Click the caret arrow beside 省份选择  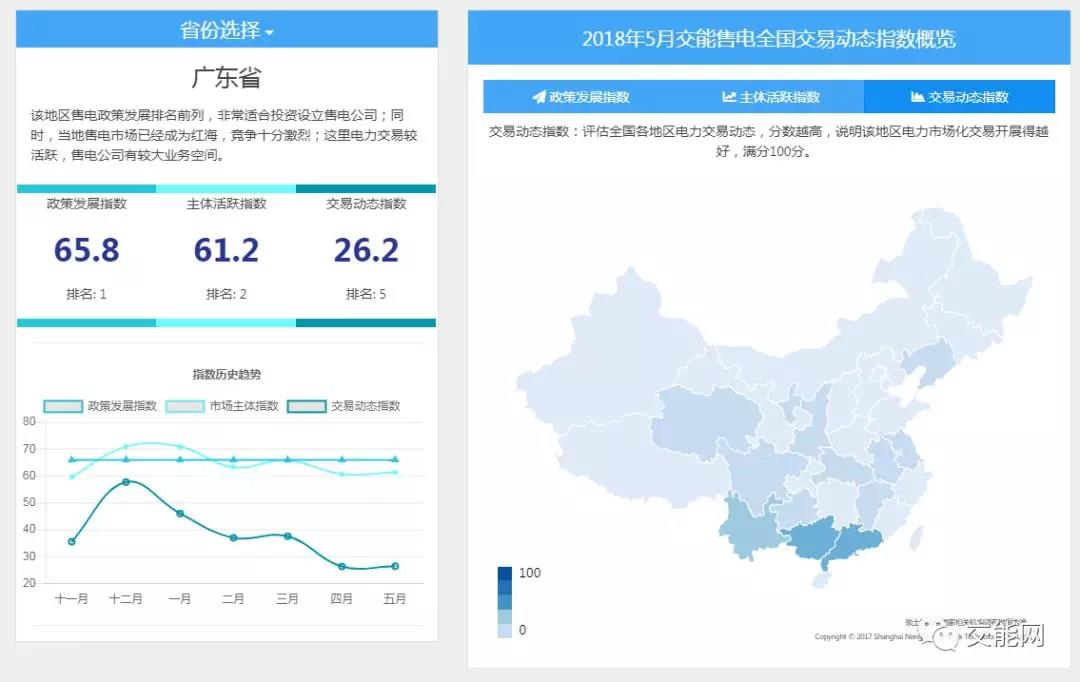click(269, 33)
